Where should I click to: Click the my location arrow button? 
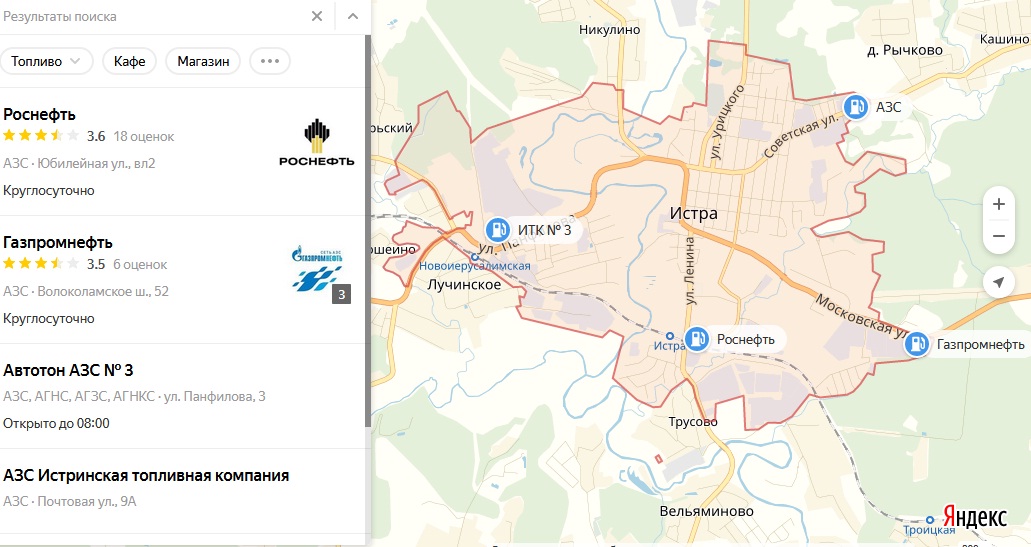[998, 282]
